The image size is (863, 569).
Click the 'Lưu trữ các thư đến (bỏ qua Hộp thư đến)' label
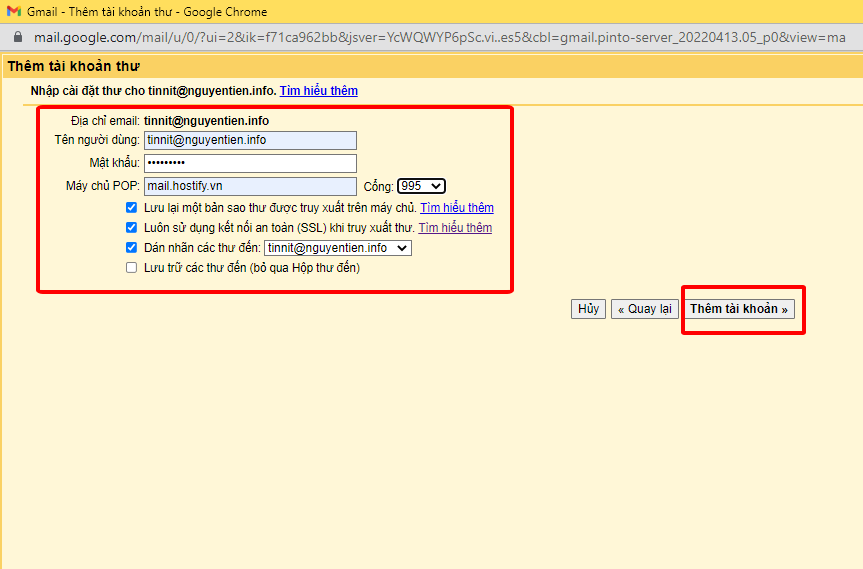tap(252, 268)
